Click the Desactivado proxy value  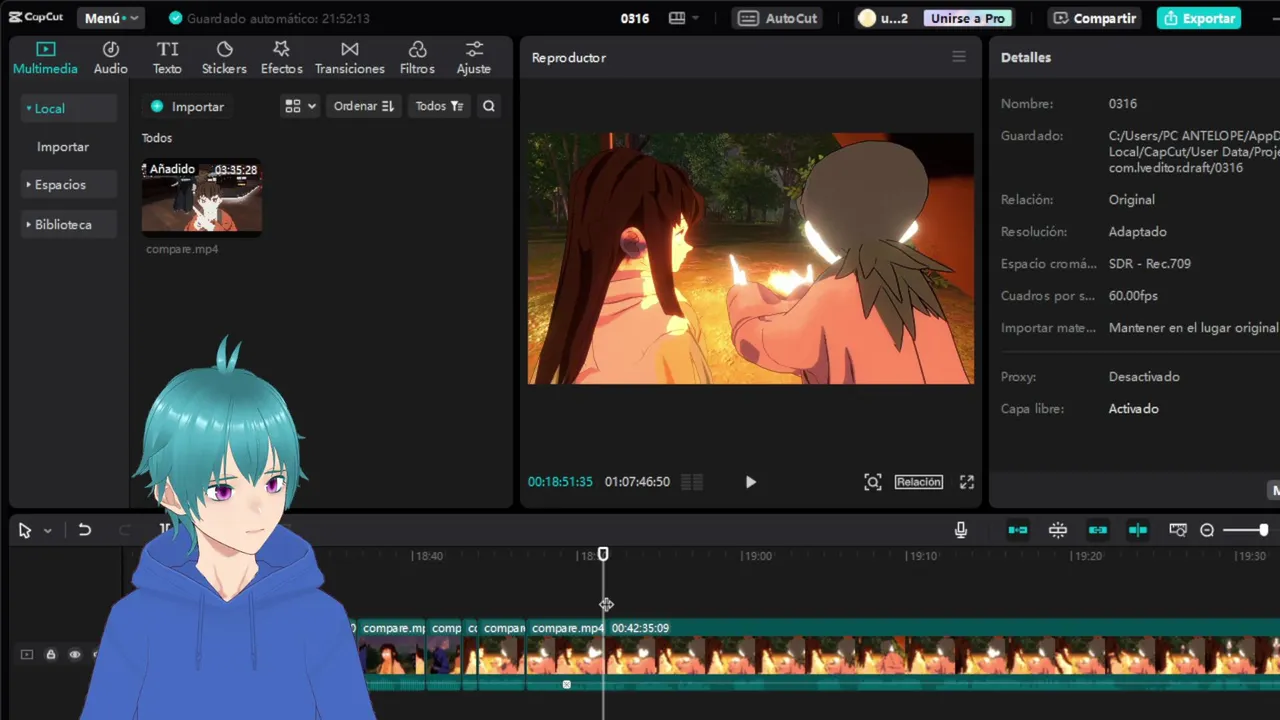[x=1144, y=377]
